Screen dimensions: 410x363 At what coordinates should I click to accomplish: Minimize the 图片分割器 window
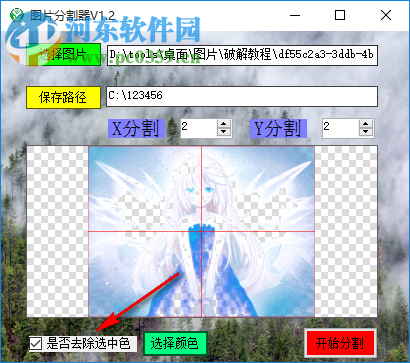295,15
